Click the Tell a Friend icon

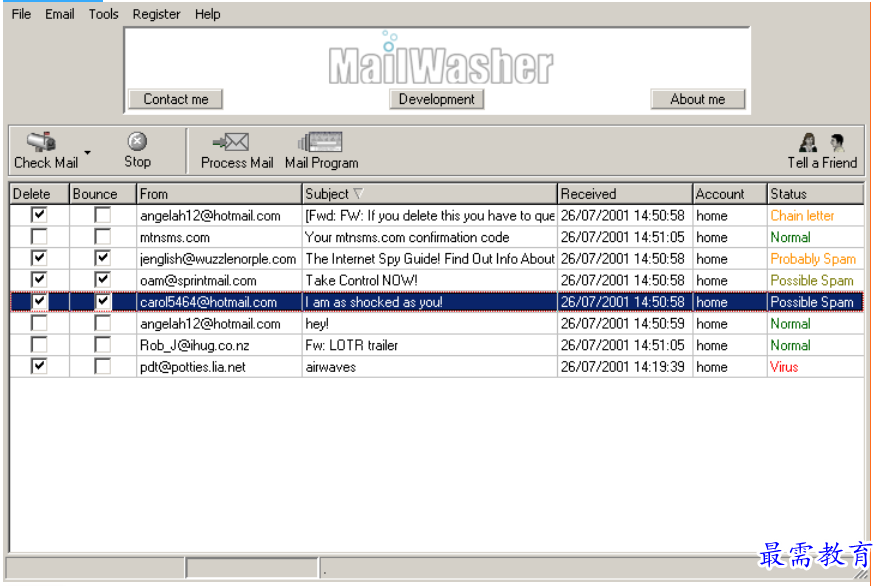(x=822, y=143)
